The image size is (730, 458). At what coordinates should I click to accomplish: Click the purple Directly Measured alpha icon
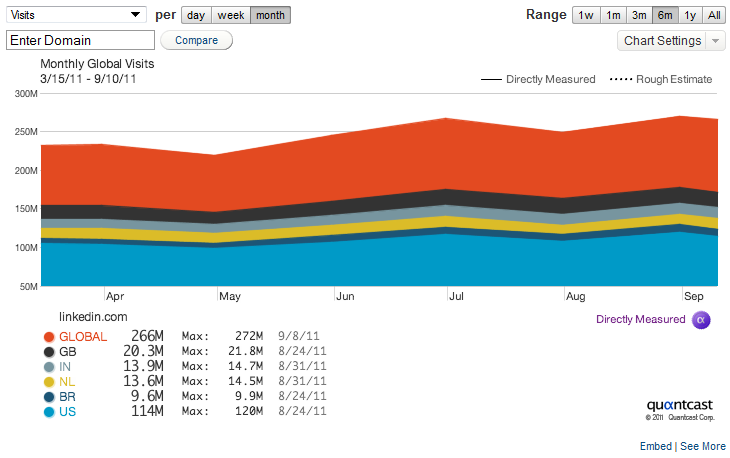[701, 320]
